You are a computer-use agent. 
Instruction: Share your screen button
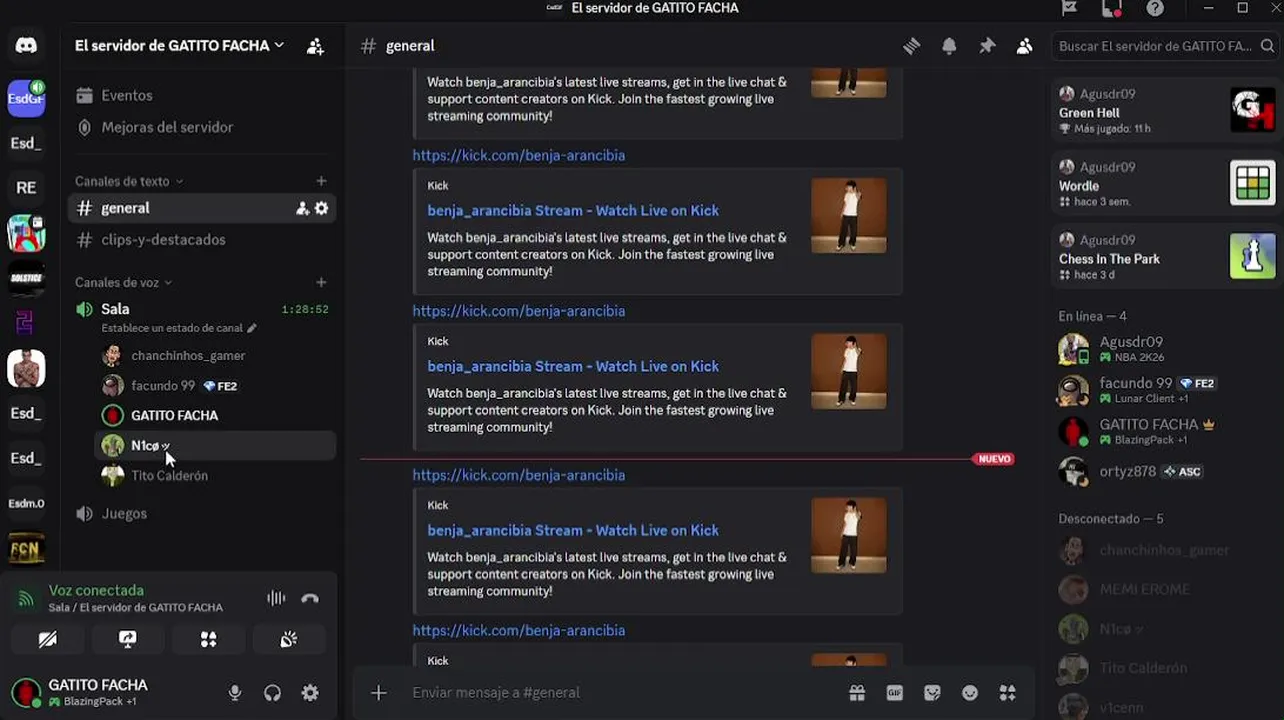click(x=128, y=639)
